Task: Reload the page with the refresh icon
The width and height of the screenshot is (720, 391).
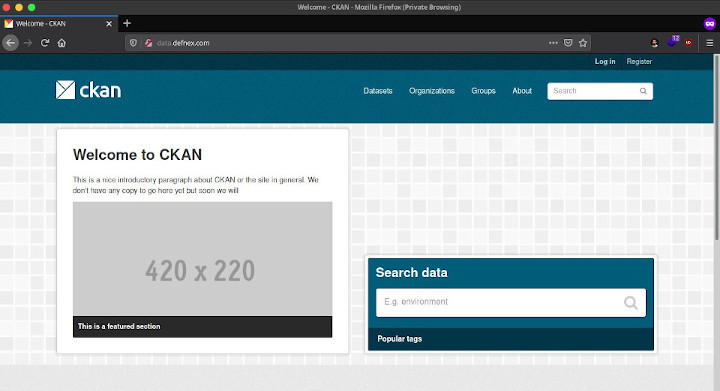Action: pos(45,43)
